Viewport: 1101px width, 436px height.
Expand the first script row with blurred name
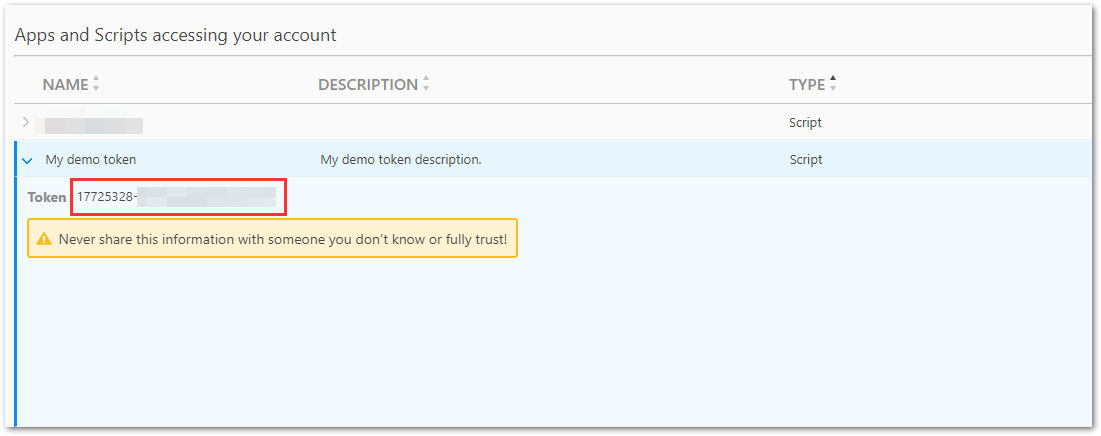tap(26, 122)
